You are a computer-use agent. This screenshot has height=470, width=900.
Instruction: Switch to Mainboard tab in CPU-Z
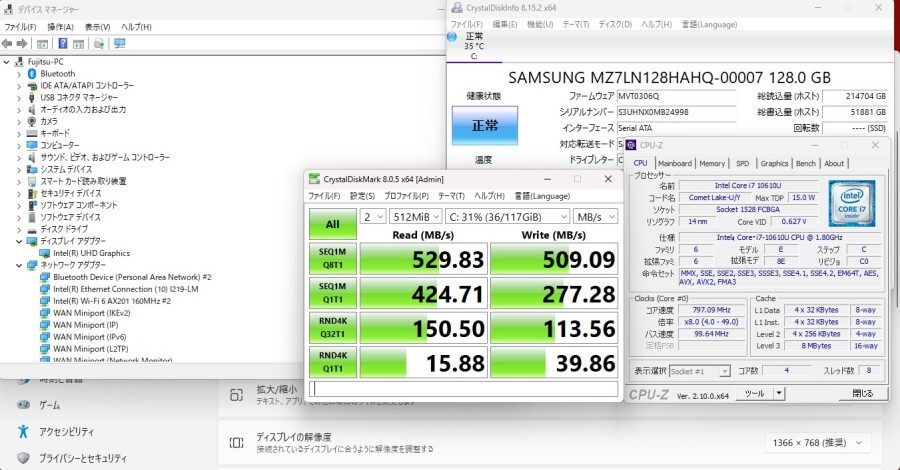pyautogui.click(x=674, y=164)
